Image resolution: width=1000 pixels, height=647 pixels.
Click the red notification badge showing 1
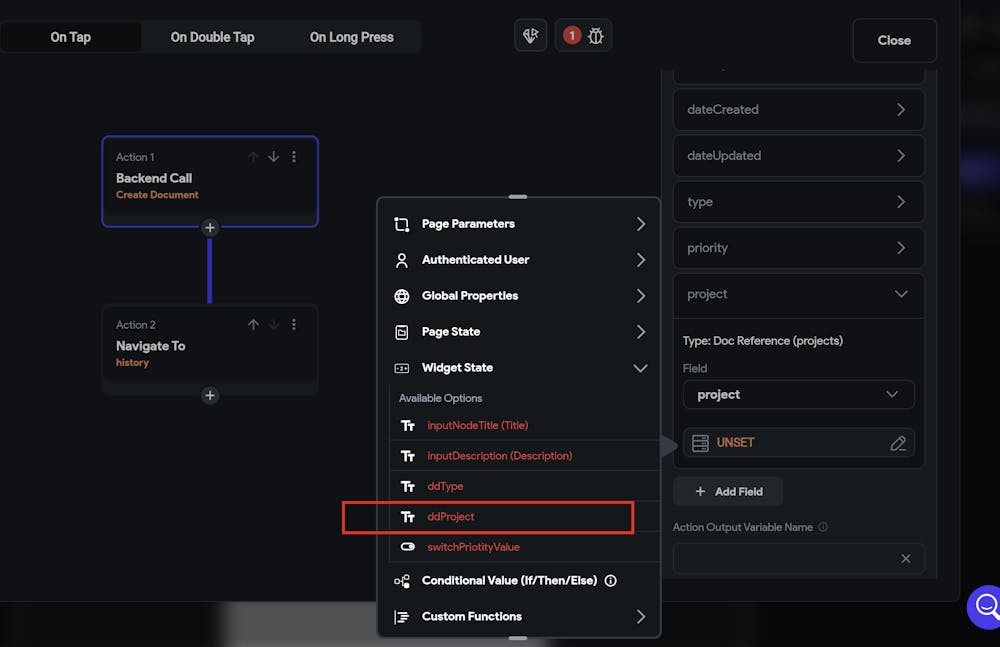point(570,33)
